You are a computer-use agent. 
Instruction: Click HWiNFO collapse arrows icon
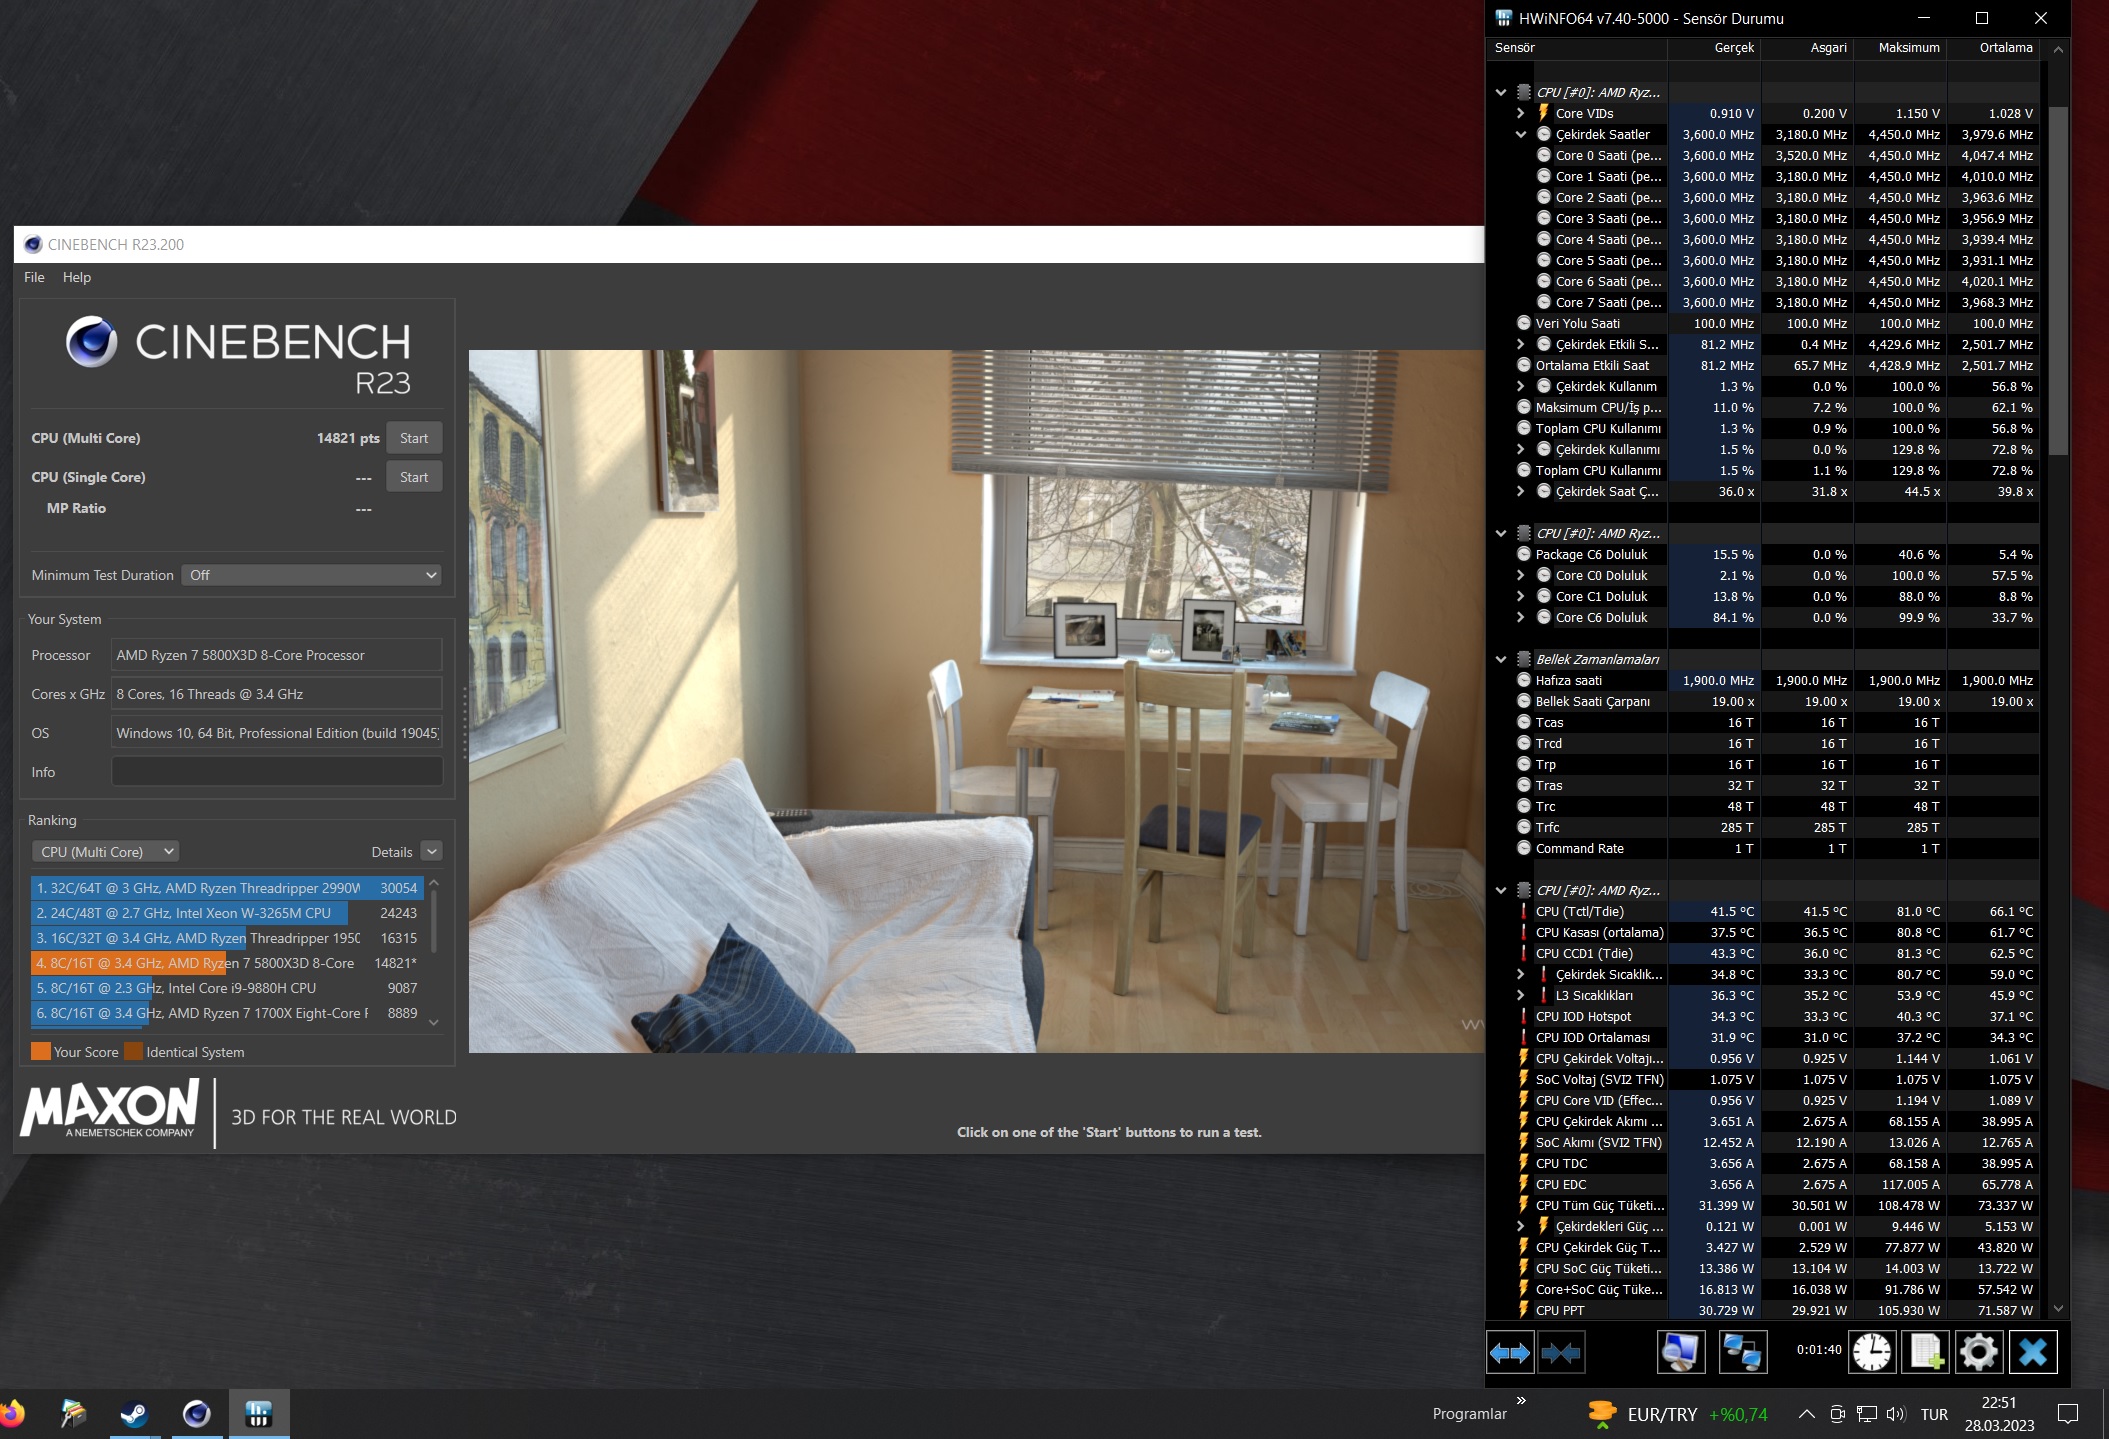[1560, 1353]
